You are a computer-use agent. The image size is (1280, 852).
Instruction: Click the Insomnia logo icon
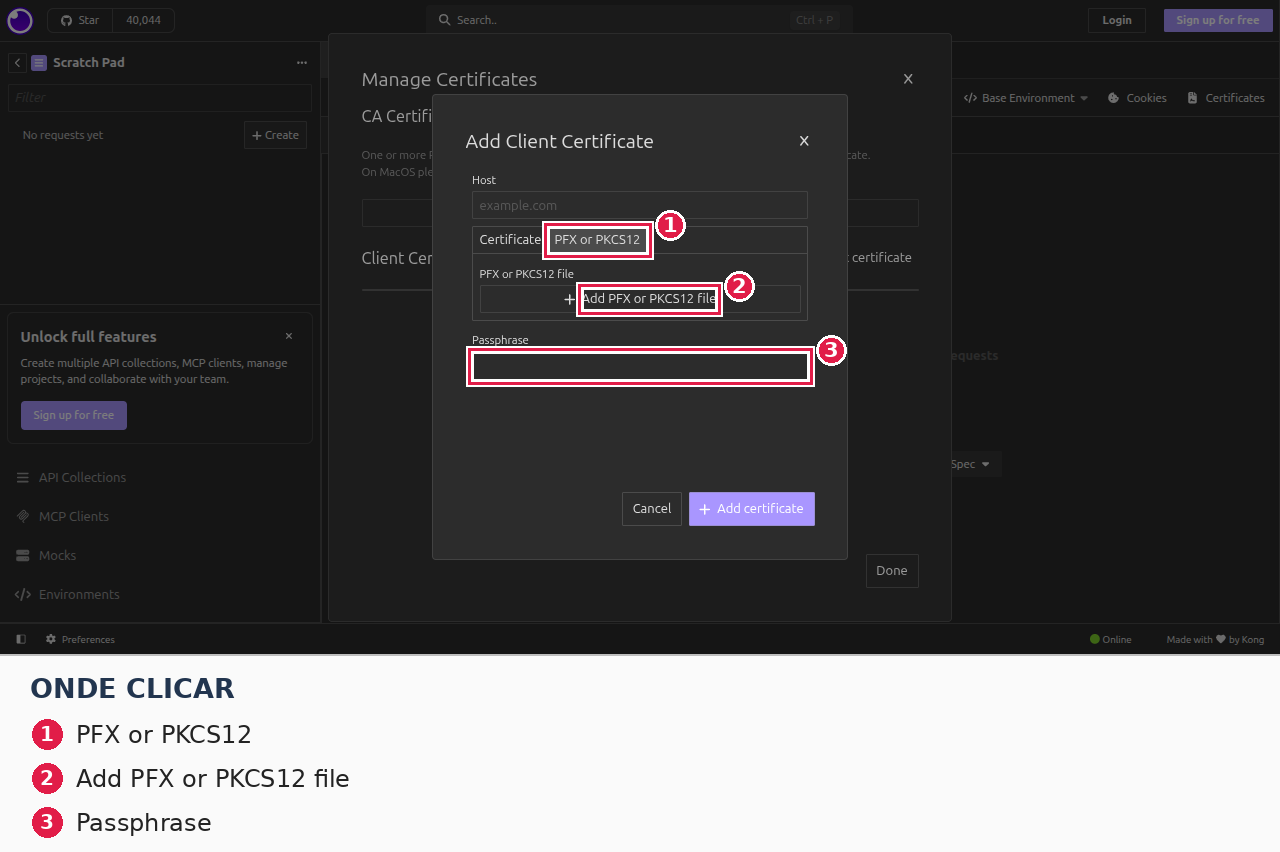pos(20,20)
